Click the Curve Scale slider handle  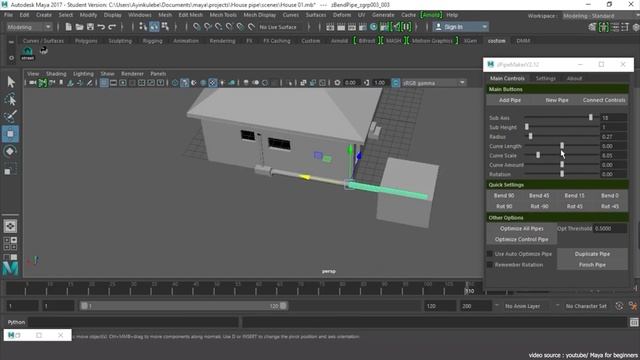(x=538, y=155)
